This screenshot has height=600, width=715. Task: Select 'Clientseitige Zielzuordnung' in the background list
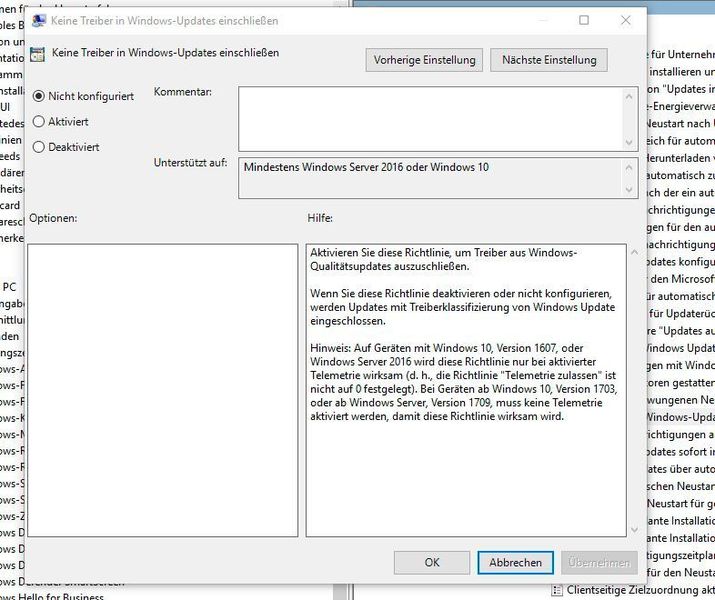640,590
